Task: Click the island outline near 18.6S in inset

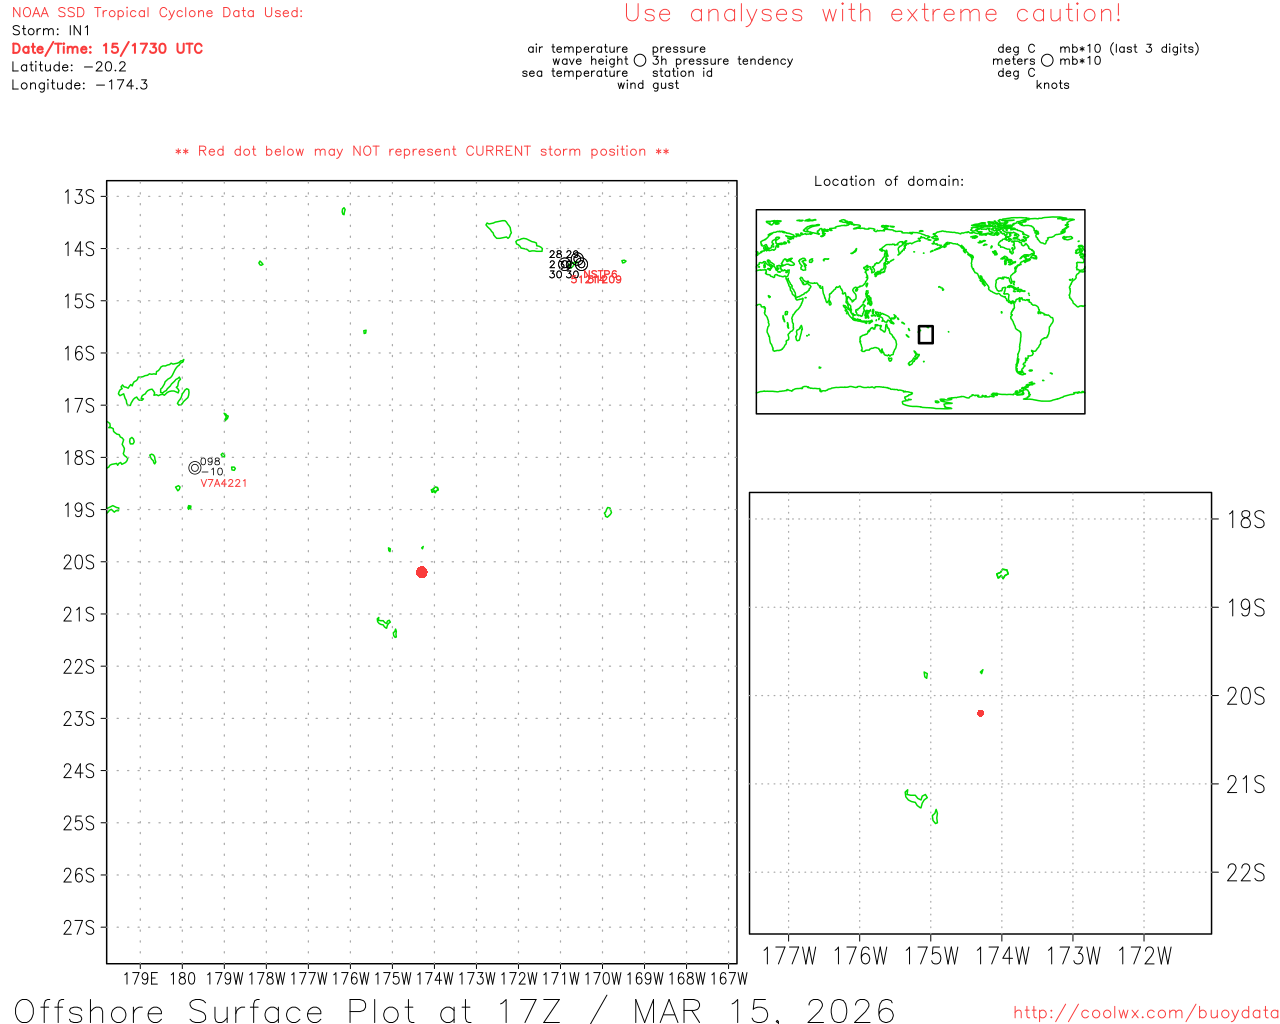Action: click(1002, 574)
